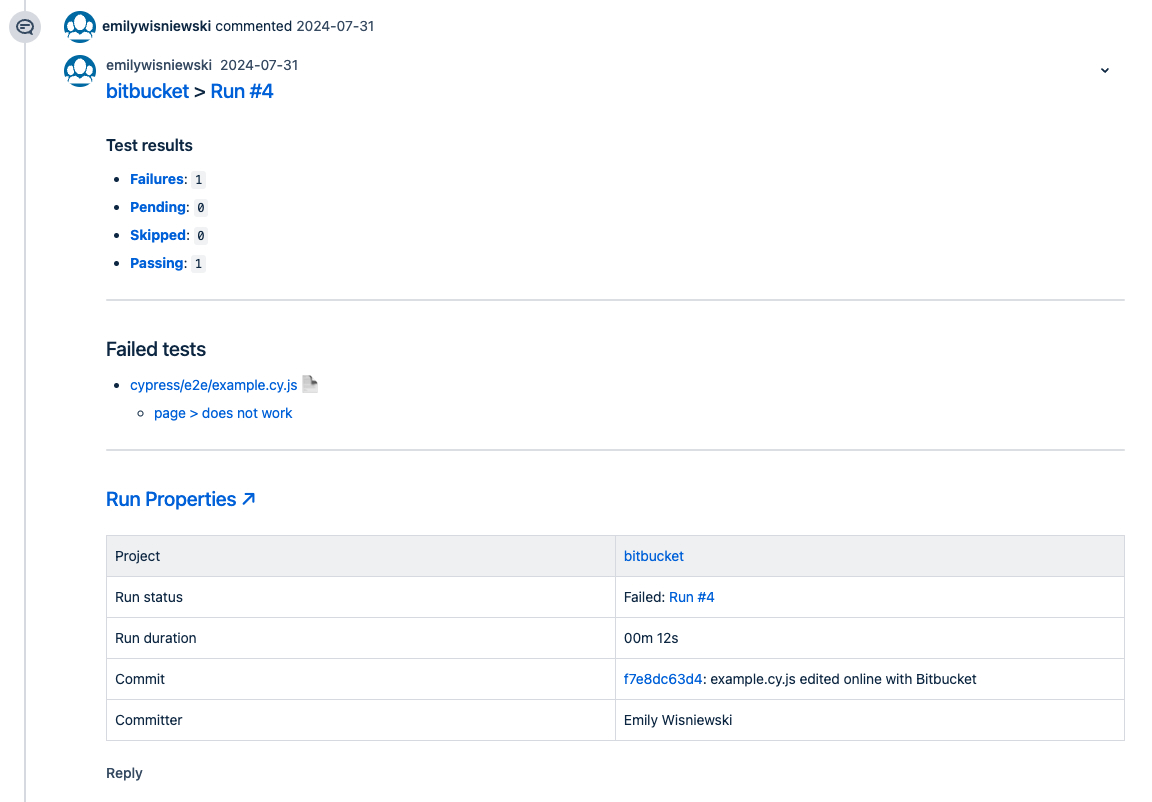
Task: Click the Pending count badge
Action: click(x=200, y=207)
